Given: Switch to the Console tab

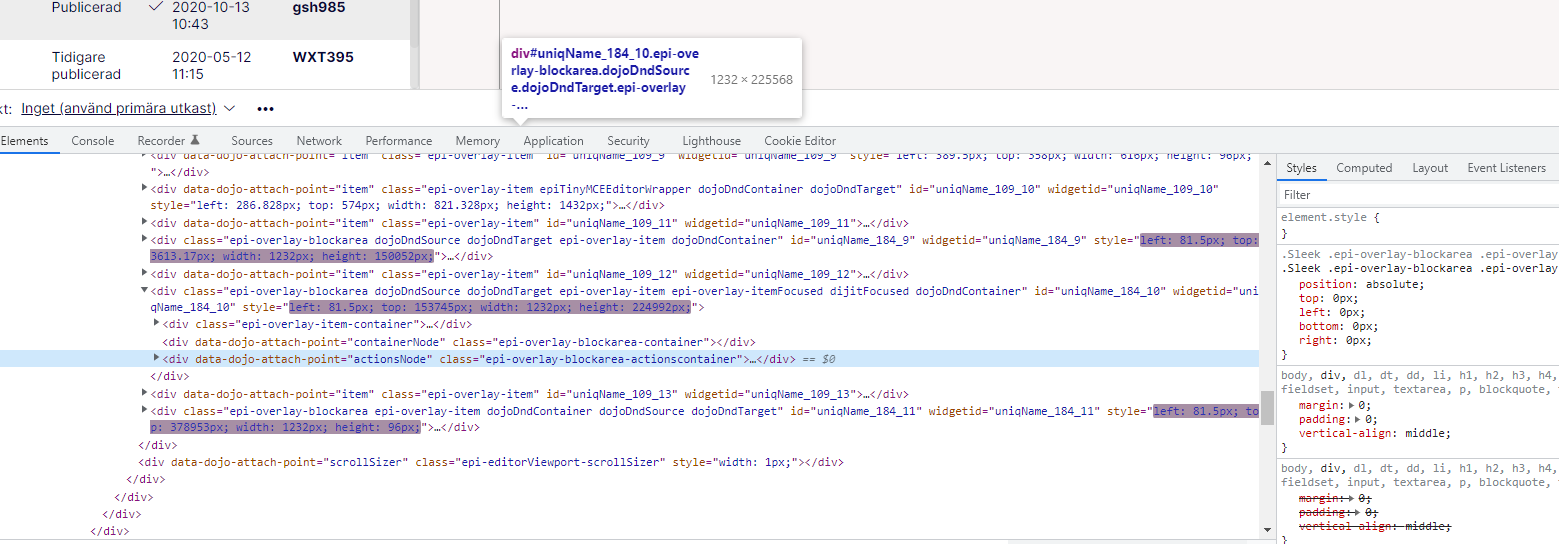Looking at the screenshot, I should 92,141.
